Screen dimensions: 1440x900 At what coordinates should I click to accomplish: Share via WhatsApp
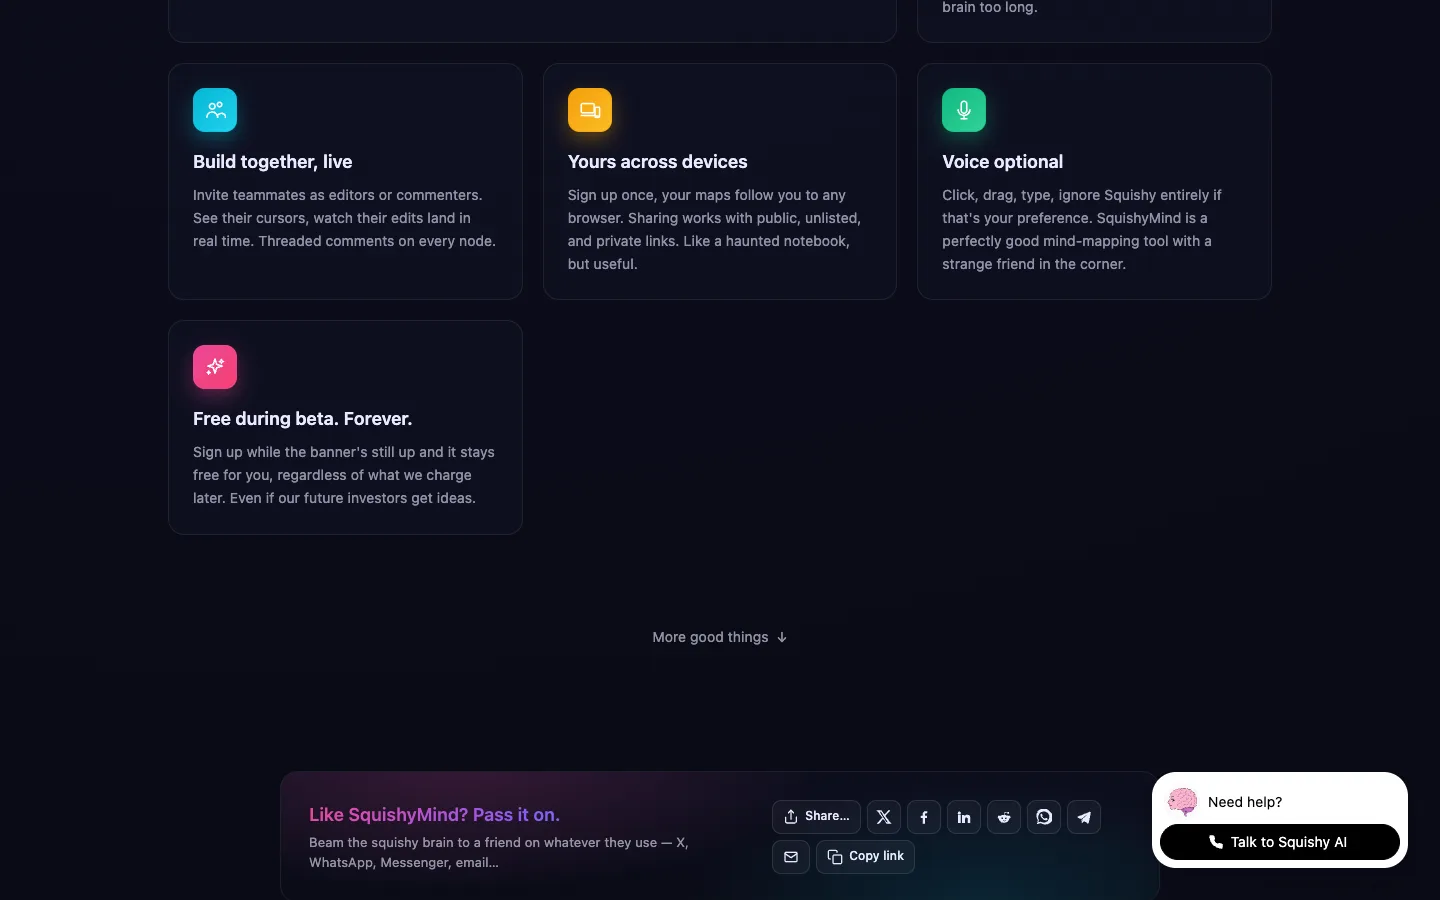pos(1044,817)
